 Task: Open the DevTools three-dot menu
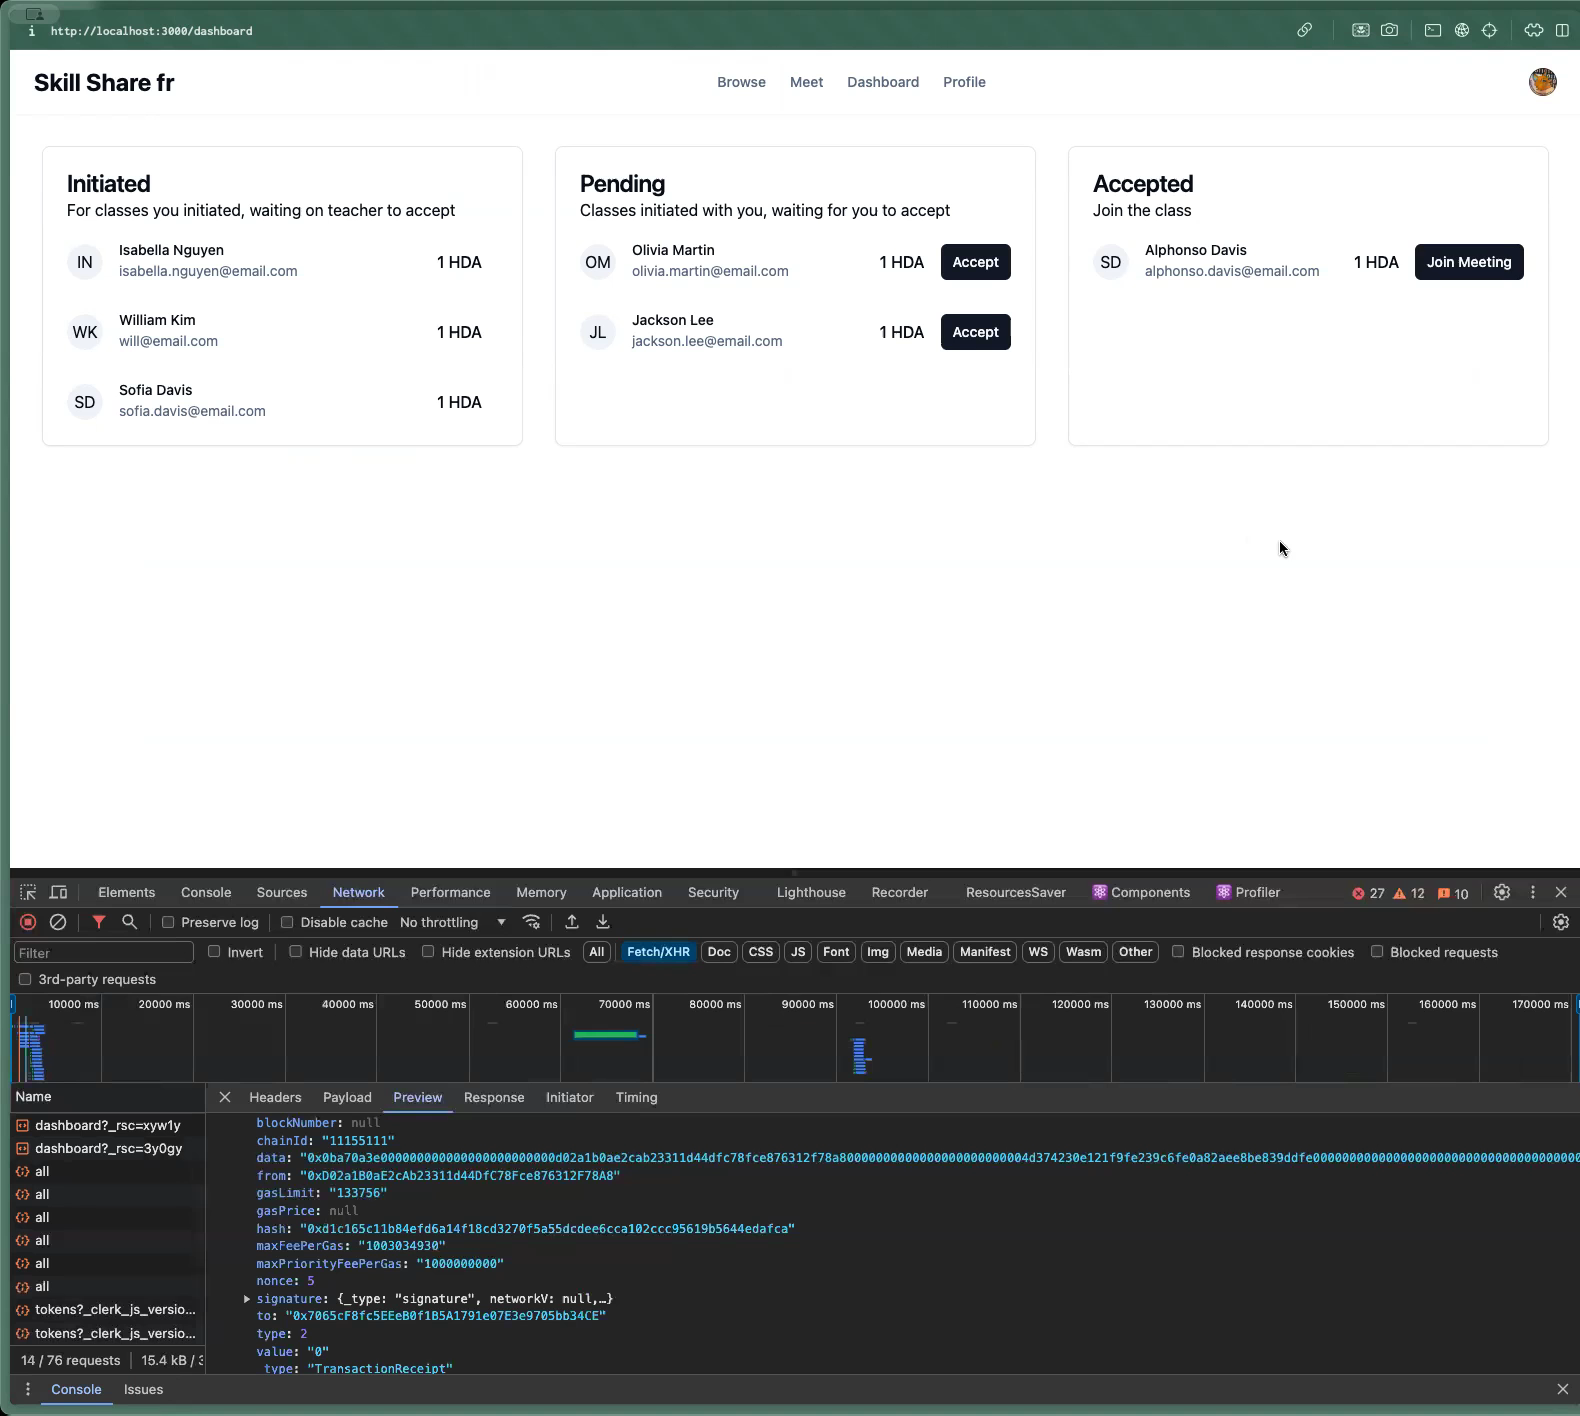1533,892
